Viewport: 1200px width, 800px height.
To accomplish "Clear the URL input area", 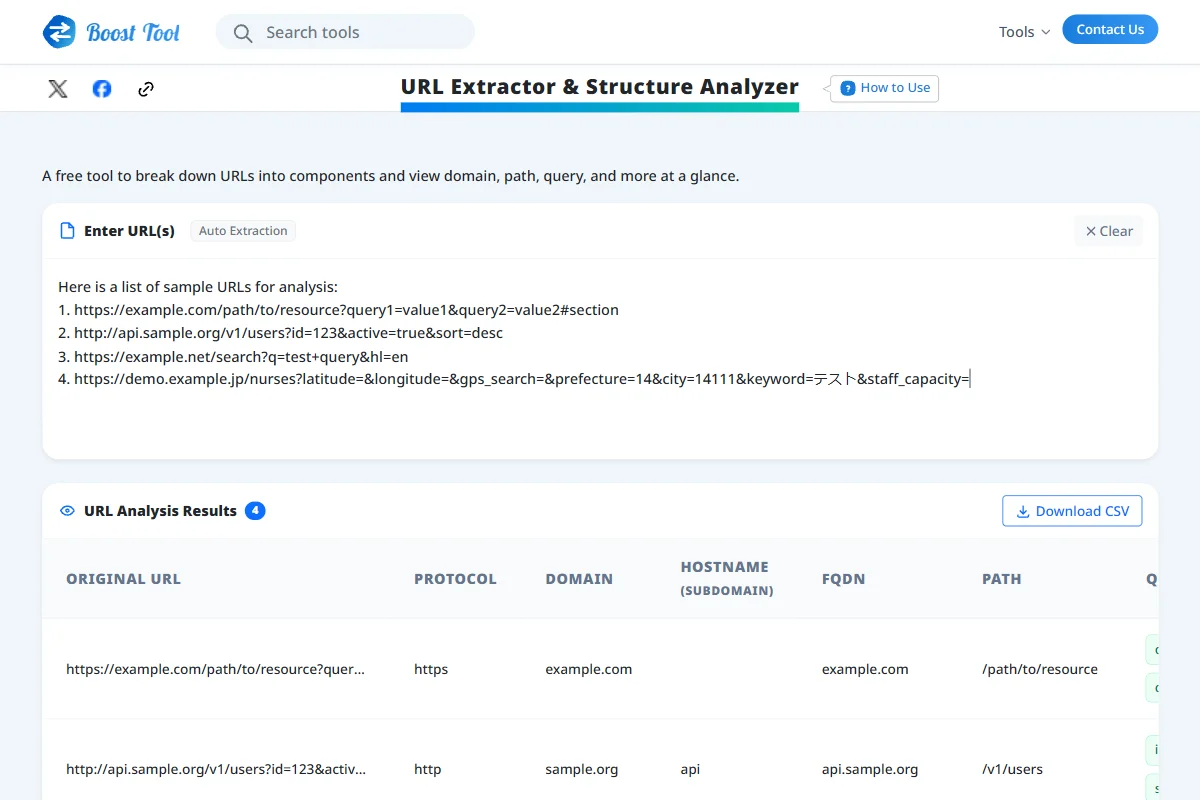I will pyautogui.click(x=1109, y=231).
